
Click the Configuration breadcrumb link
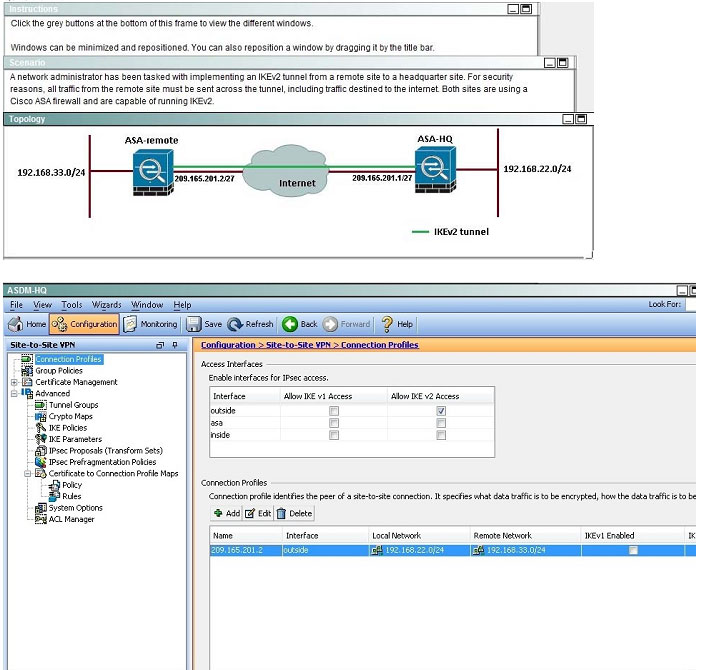[228, 345]
